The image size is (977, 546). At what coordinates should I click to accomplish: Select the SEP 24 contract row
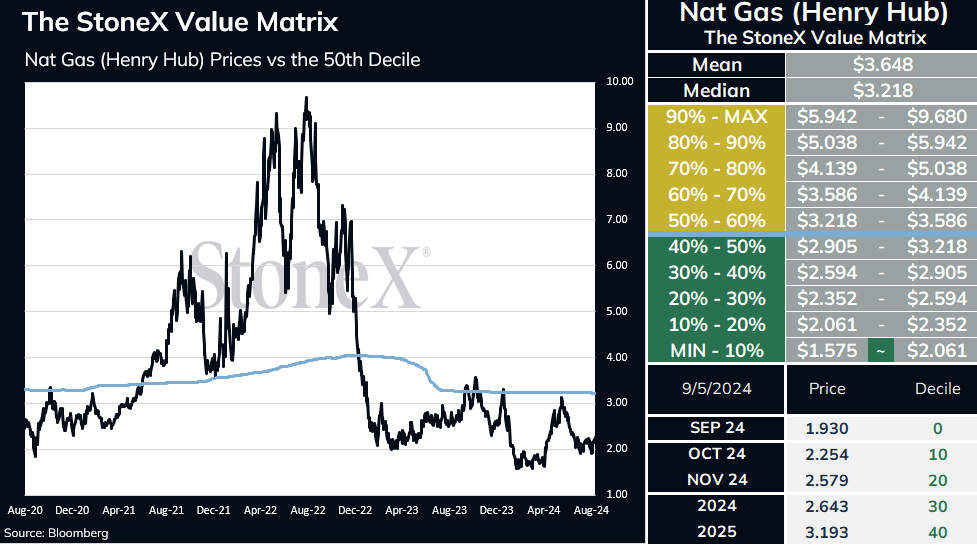point(813,428)
